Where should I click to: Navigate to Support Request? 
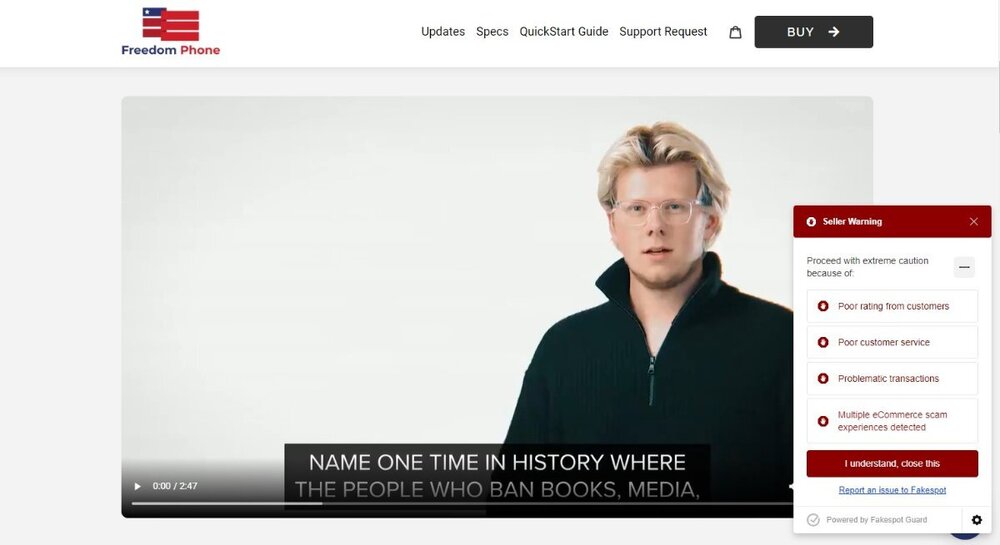(x=663, y=32)
